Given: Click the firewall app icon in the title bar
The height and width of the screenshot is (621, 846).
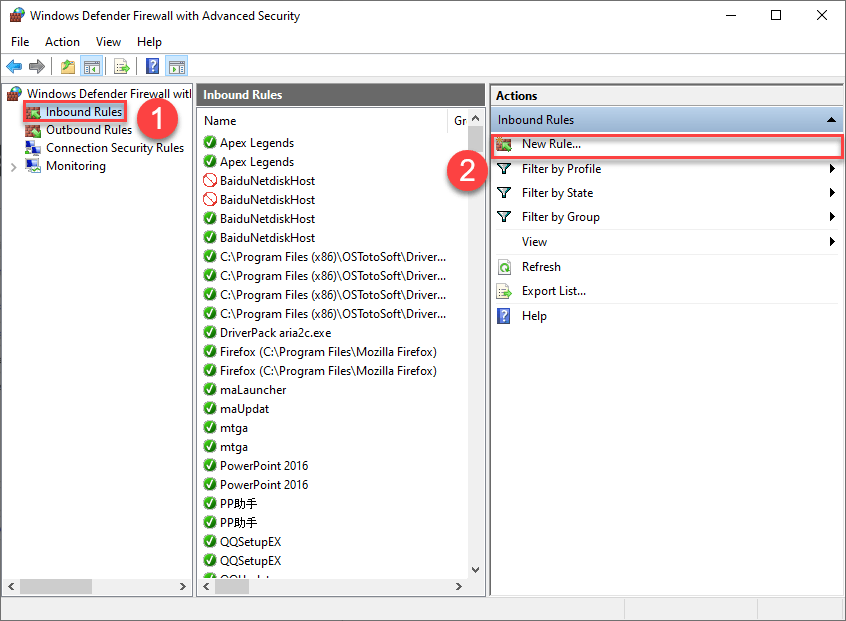Looking at the screenshot, I should coord(17,15).
